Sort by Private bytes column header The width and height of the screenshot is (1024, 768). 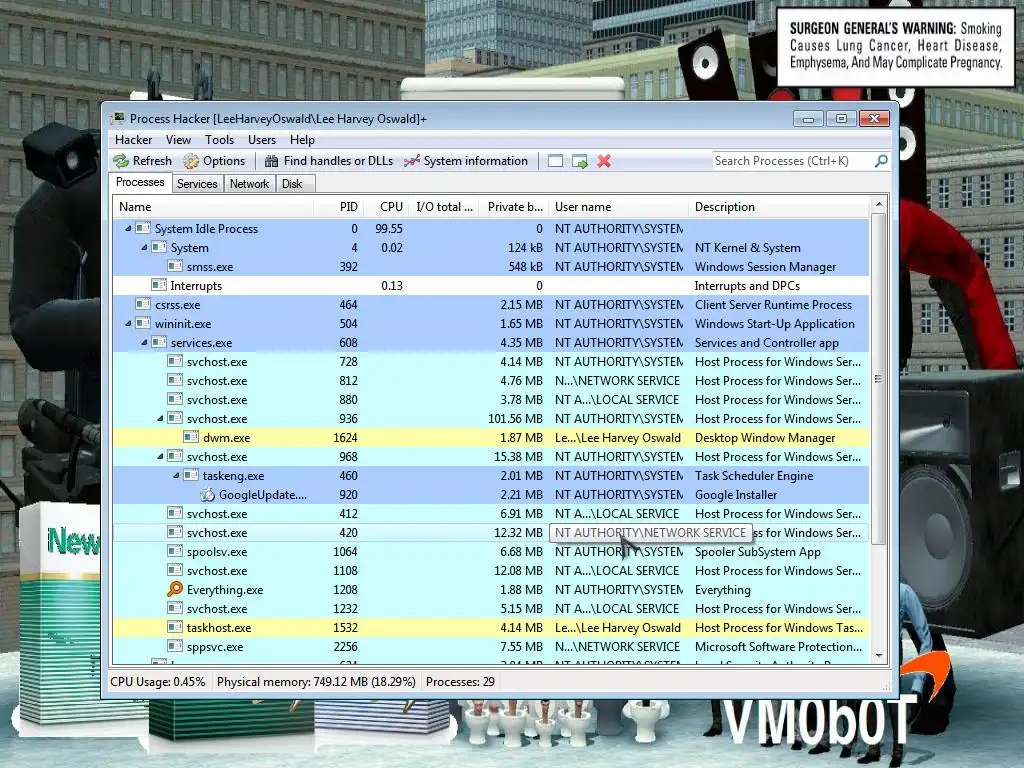[515, 206]
